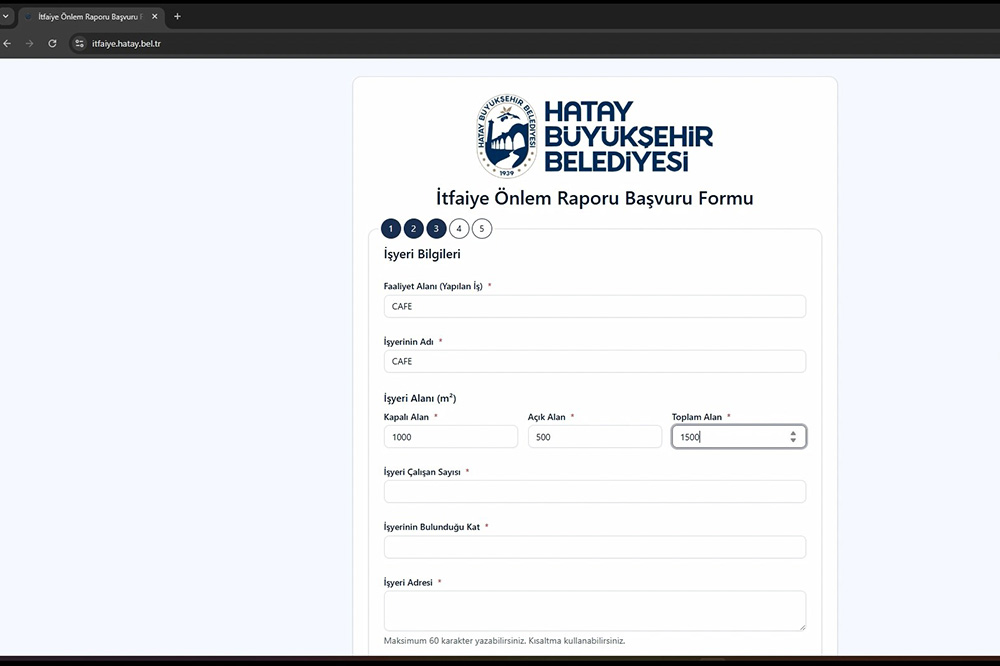Focus the Kapalı Alan field
Viewport: 1000px width, 666px height.
(450, 437)
